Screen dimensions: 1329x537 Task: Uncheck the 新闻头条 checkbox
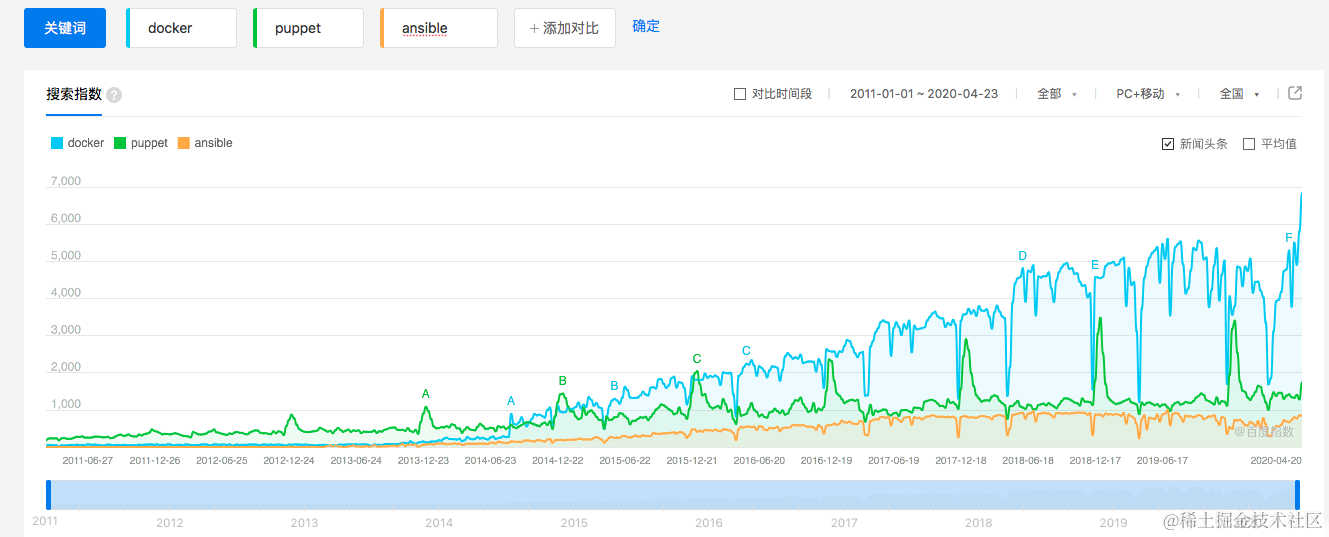[1168, 144]
